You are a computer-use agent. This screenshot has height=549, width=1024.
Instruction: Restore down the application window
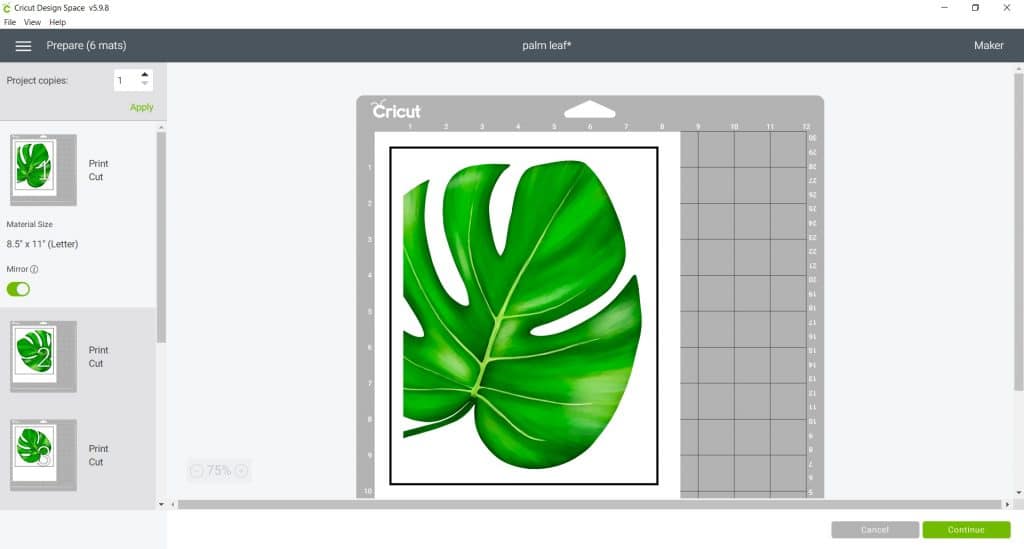coord(975,8)
